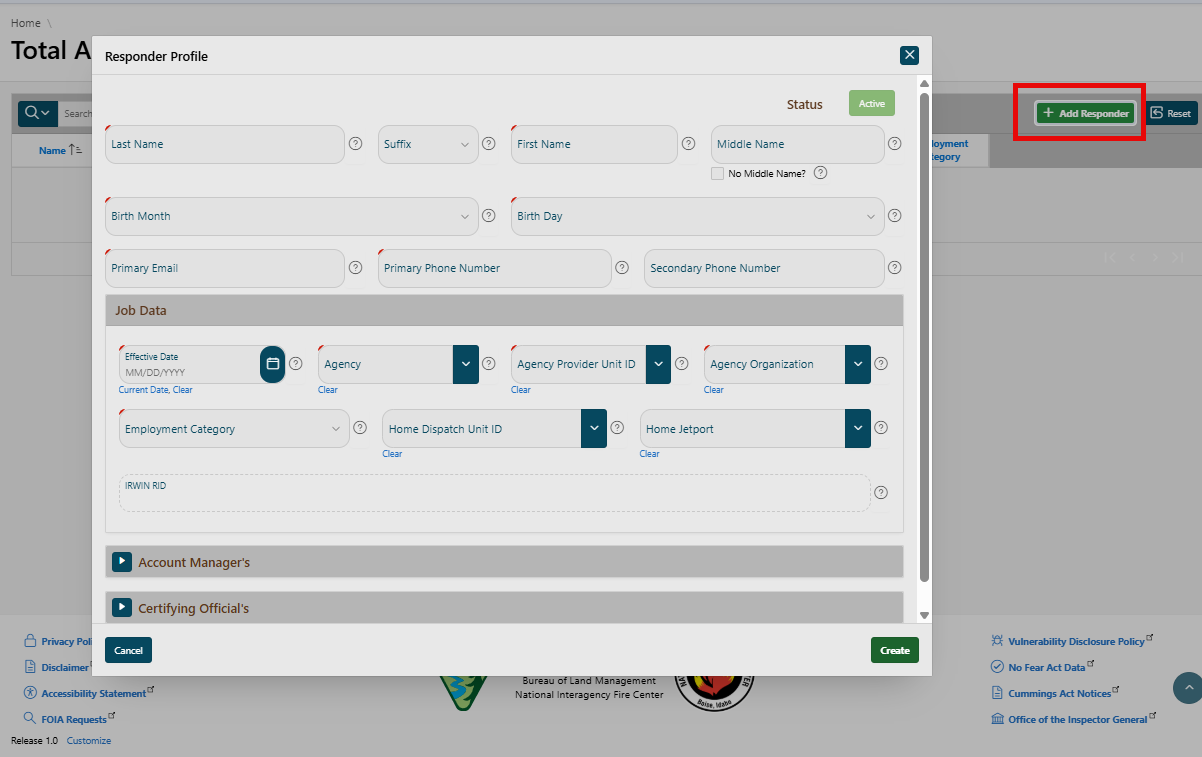
Task: Open Cummings Act Notices link
Action: point(1059,693)
